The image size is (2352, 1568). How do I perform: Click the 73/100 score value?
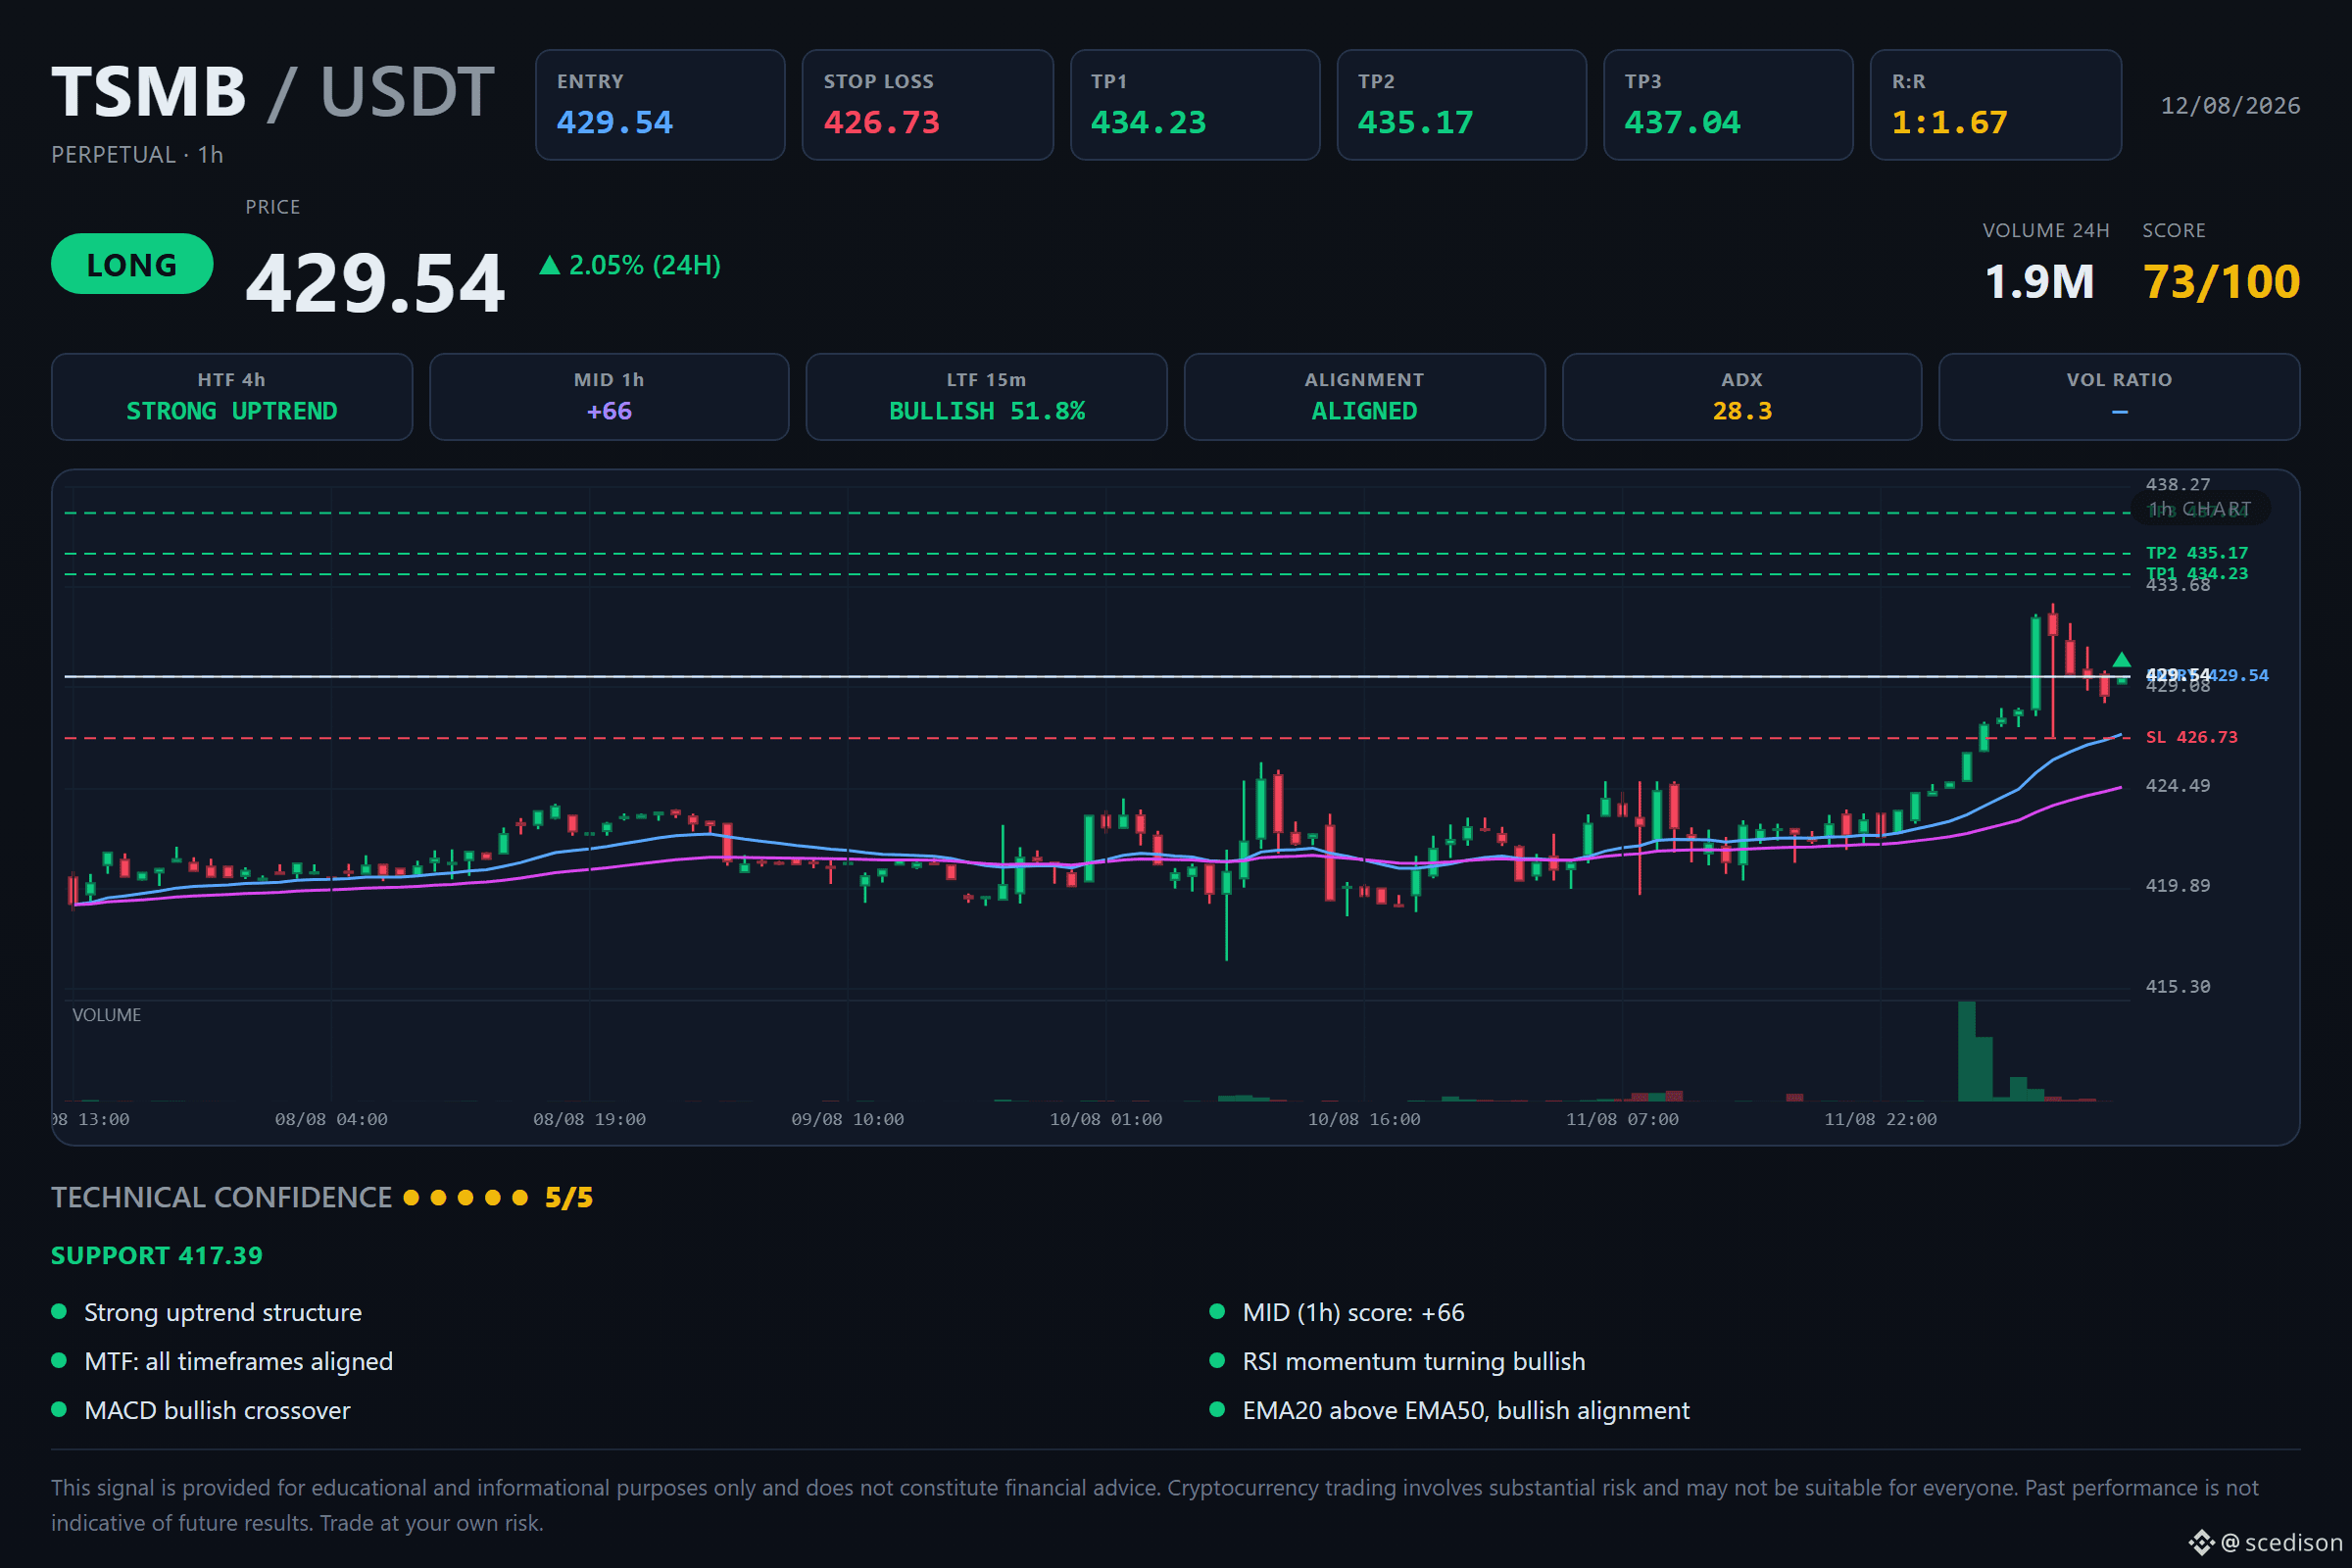click(x=2221, y=282)
